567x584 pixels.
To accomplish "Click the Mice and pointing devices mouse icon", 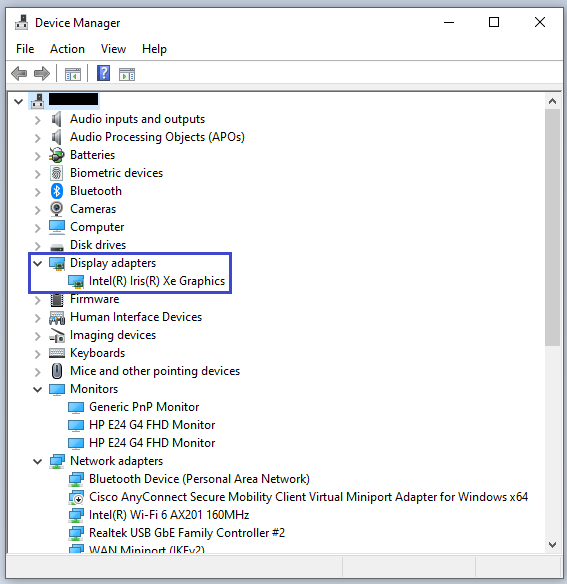I will coord(57,371).
